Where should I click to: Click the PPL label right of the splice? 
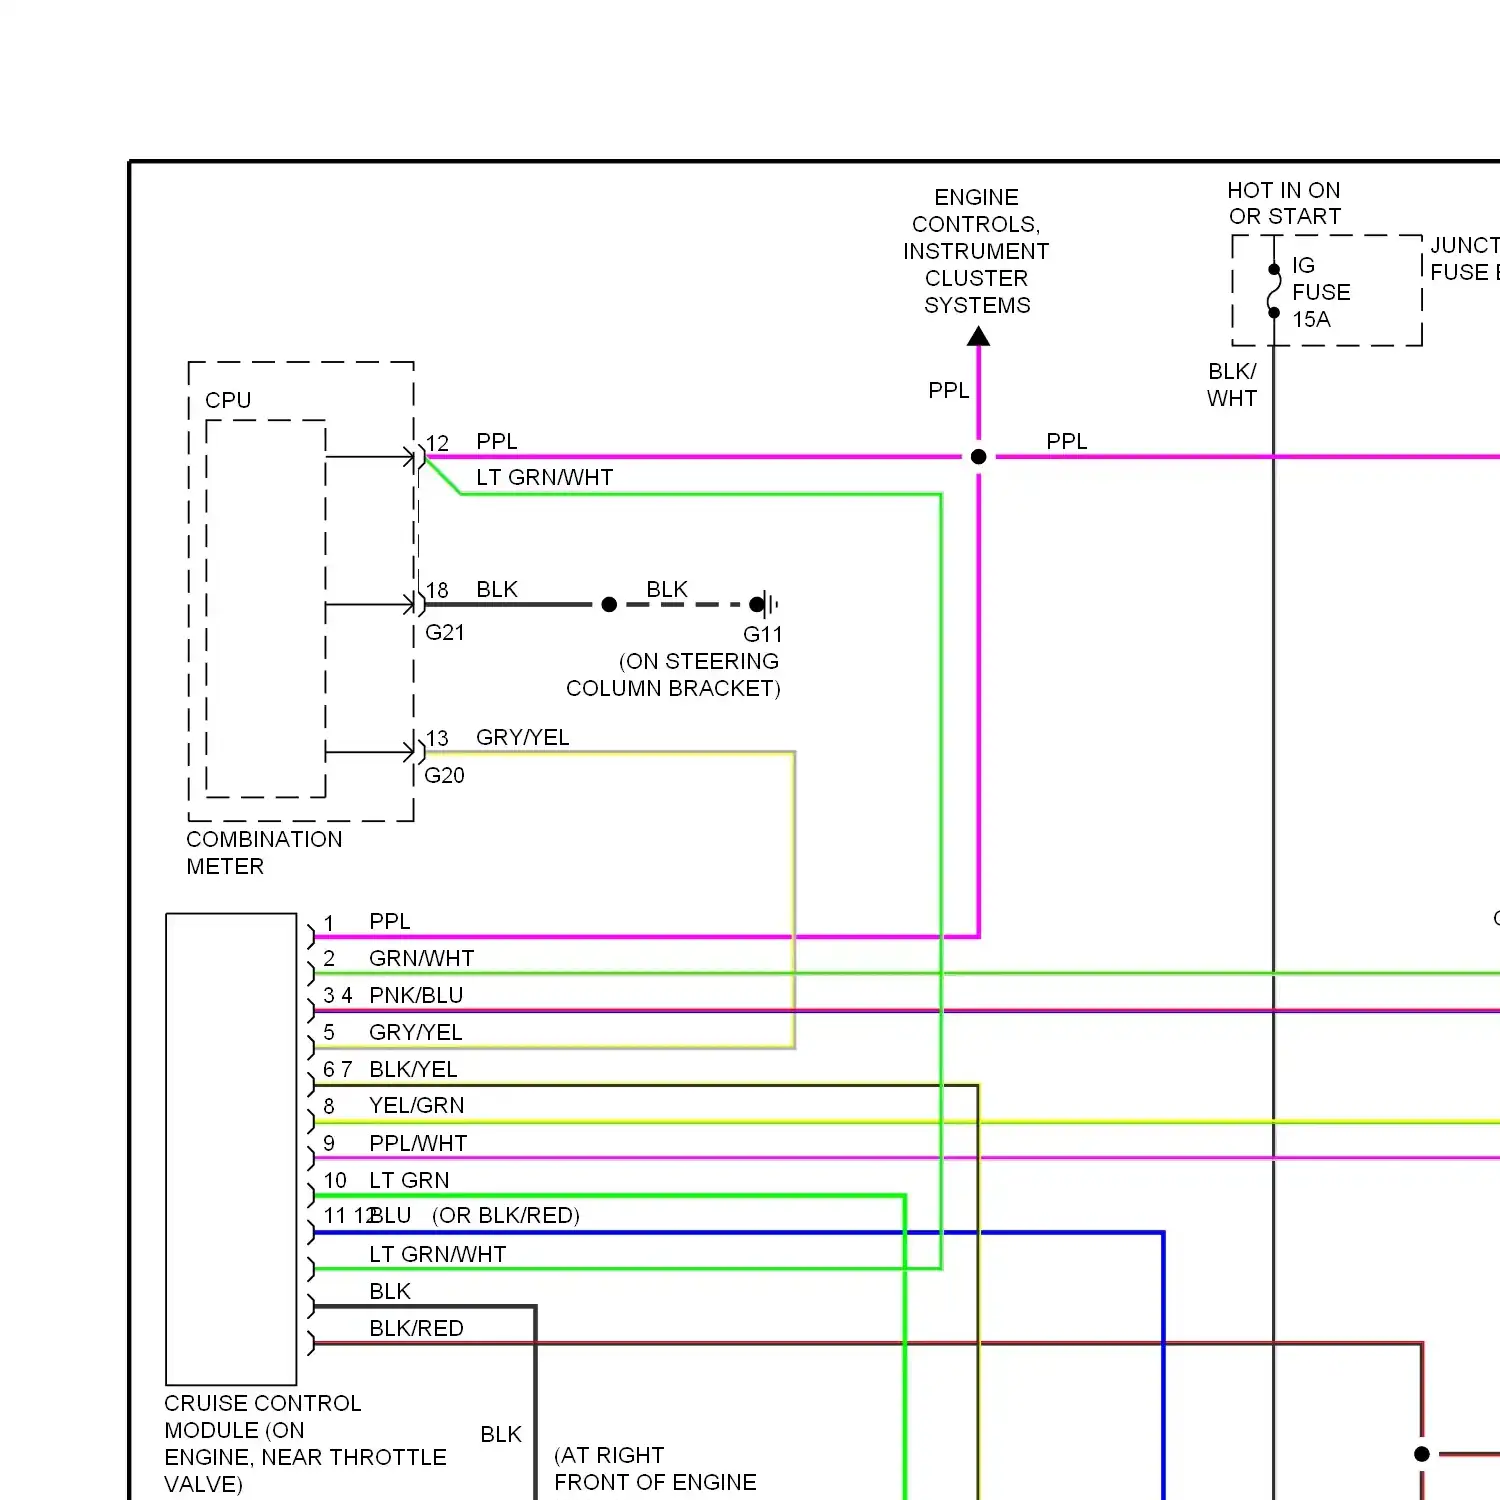pos(1067,441)
